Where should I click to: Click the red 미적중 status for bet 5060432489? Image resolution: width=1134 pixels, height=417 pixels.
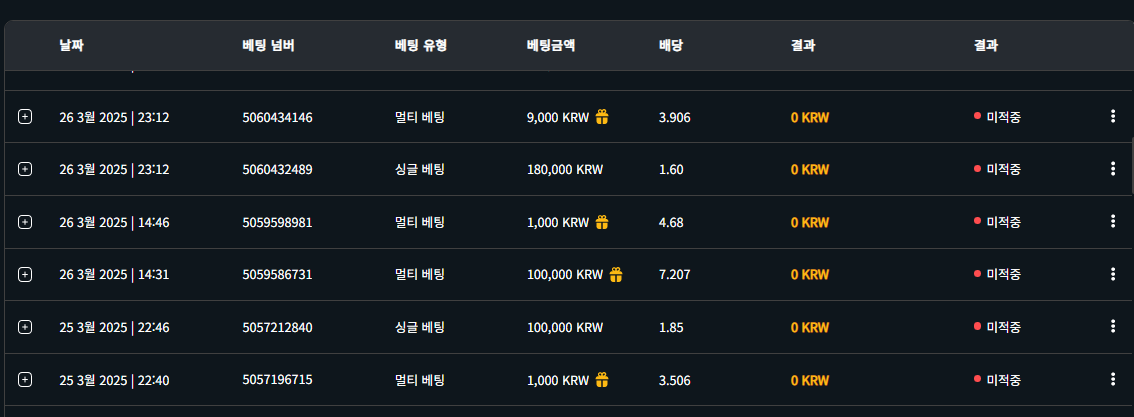[1002, 169]
